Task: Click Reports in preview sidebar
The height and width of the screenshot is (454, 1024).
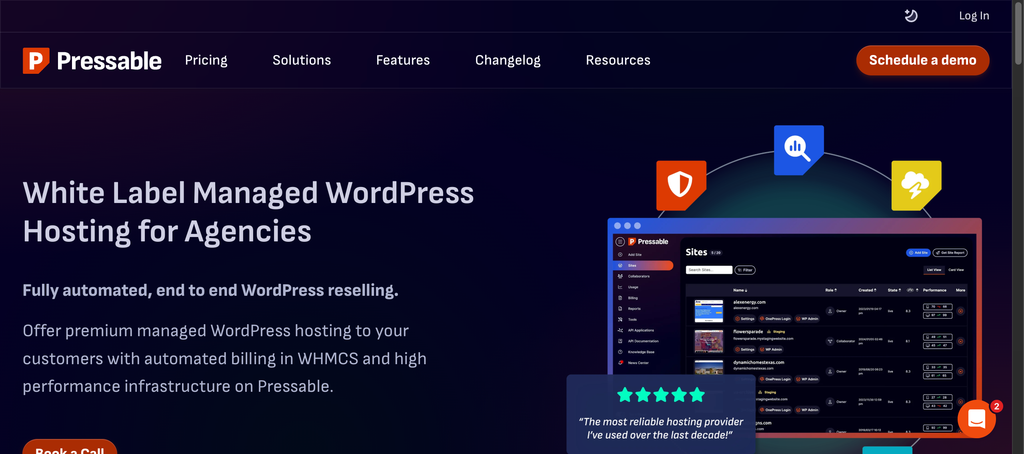Action: 629,308
